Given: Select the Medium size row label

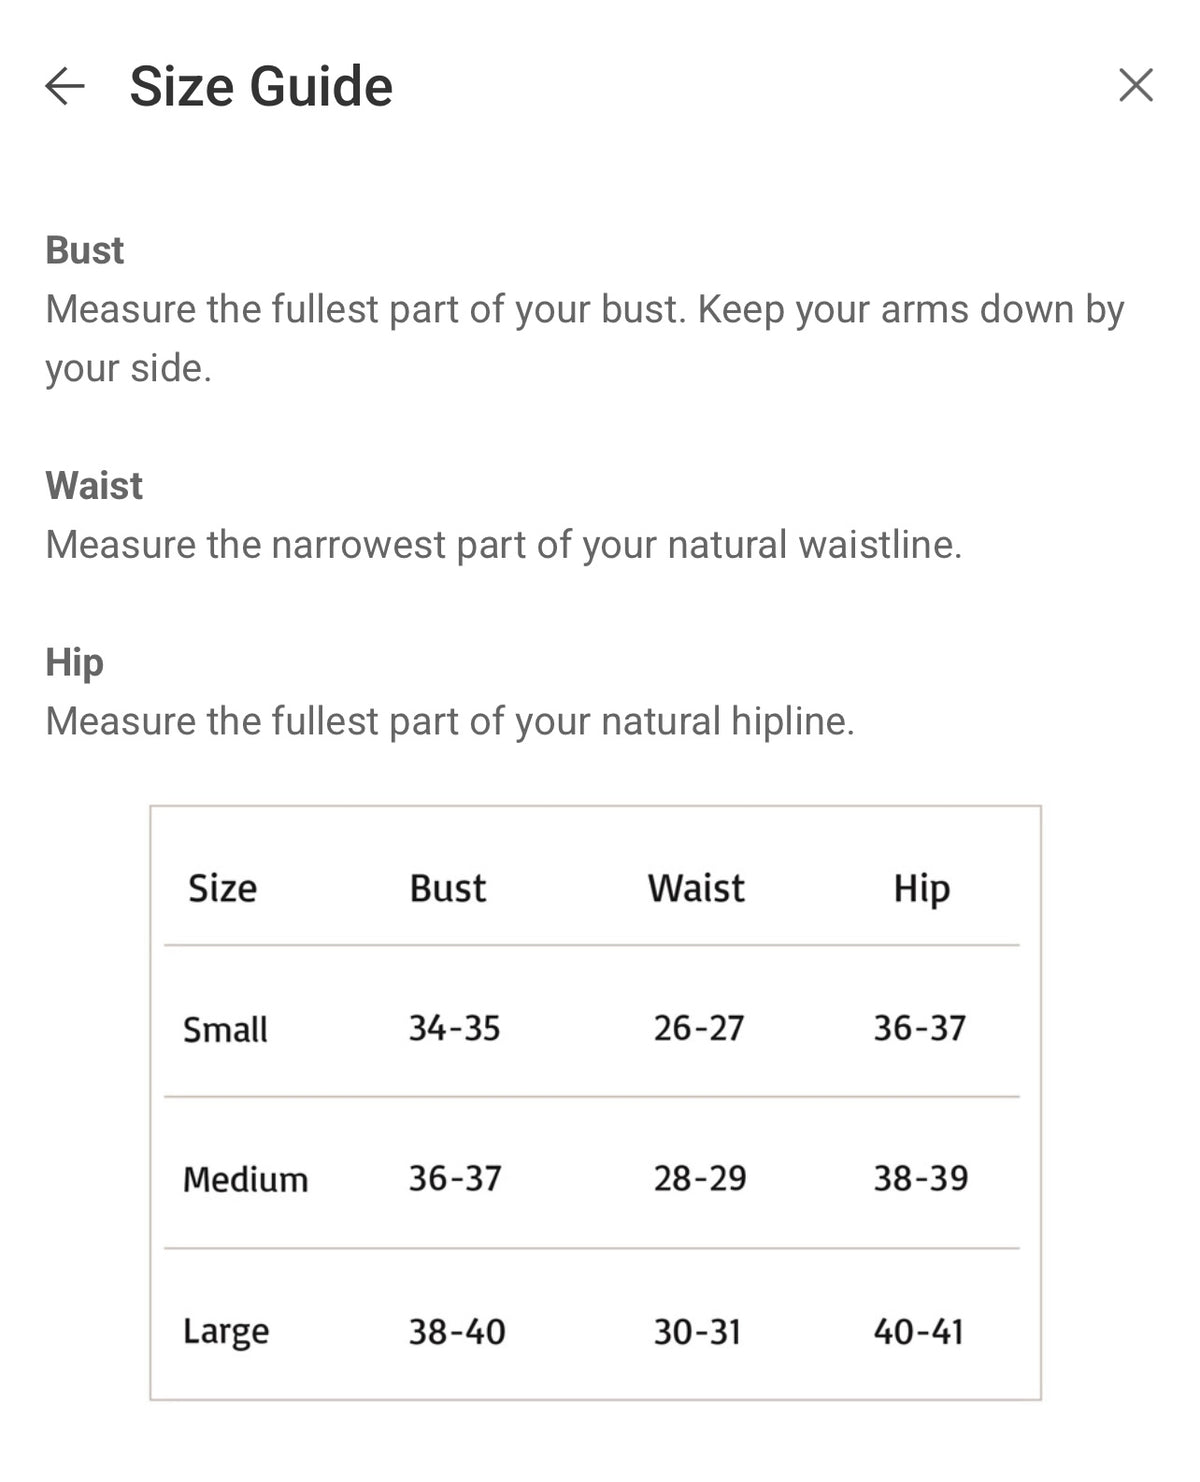Looking at the screenshot, I should coord(245,1179).
